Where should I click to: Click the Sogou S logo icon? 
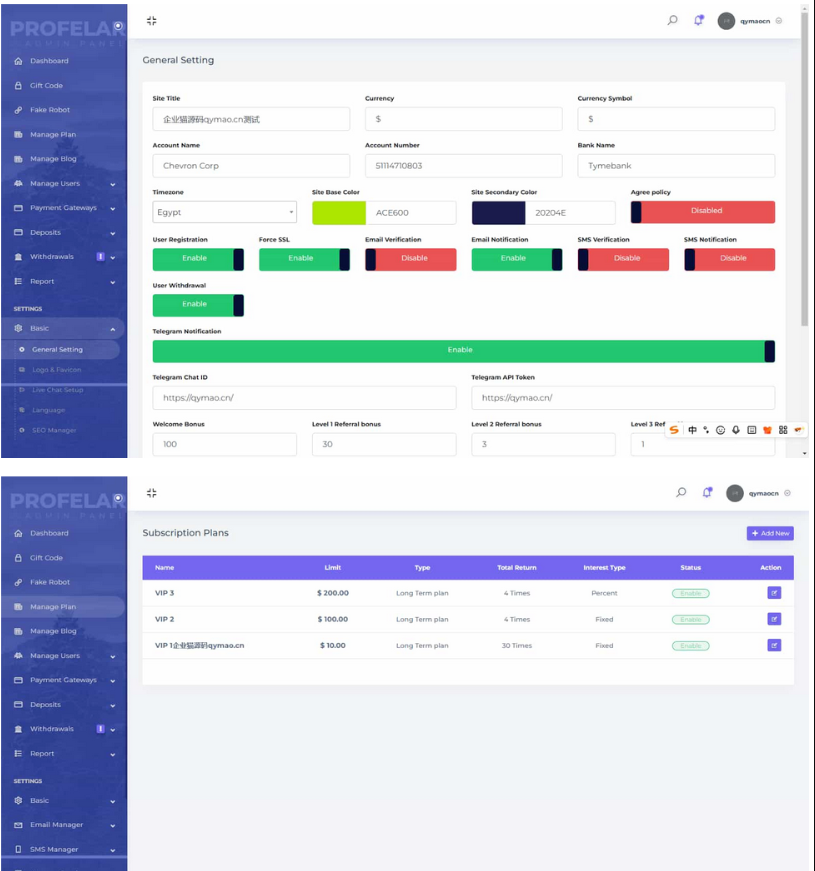(675, 430)
